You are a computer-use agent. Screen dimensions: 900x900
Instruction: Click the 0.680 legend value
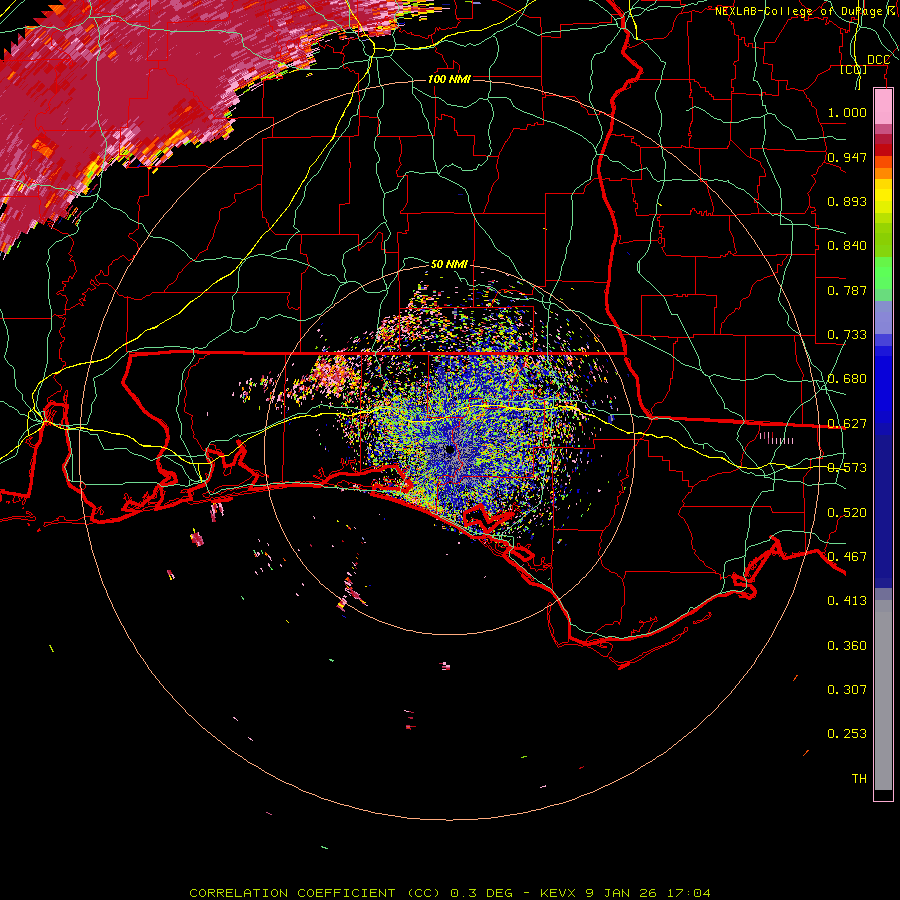click(847, 379)
